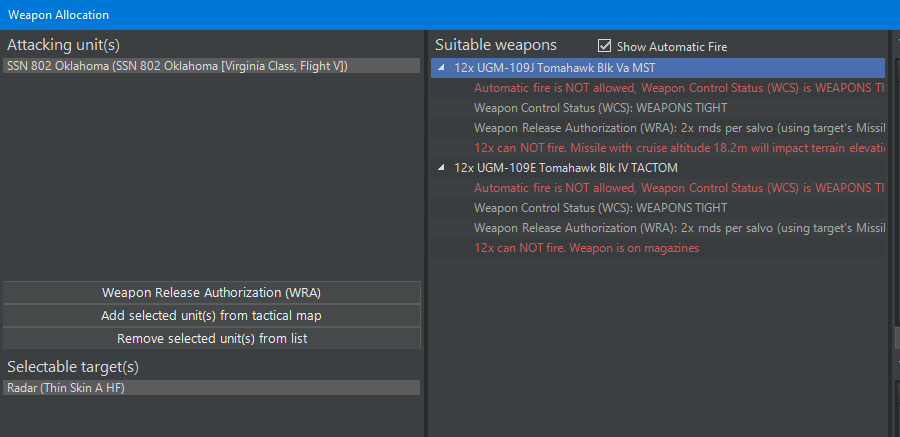
Task: Collapse the UGM-109J Tomahawk Blk Va MST group
Action: 441,68
